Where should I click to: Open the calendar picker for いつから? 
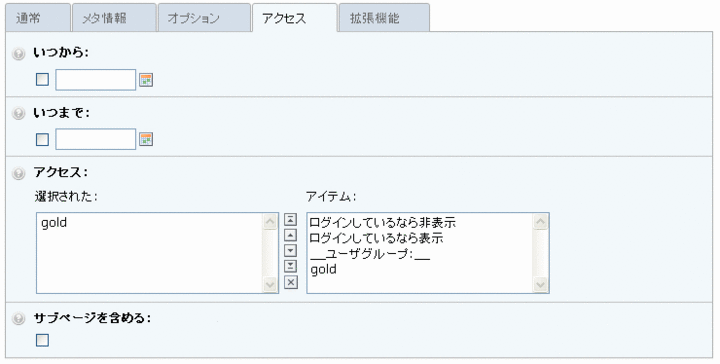[x=146, y=80]
